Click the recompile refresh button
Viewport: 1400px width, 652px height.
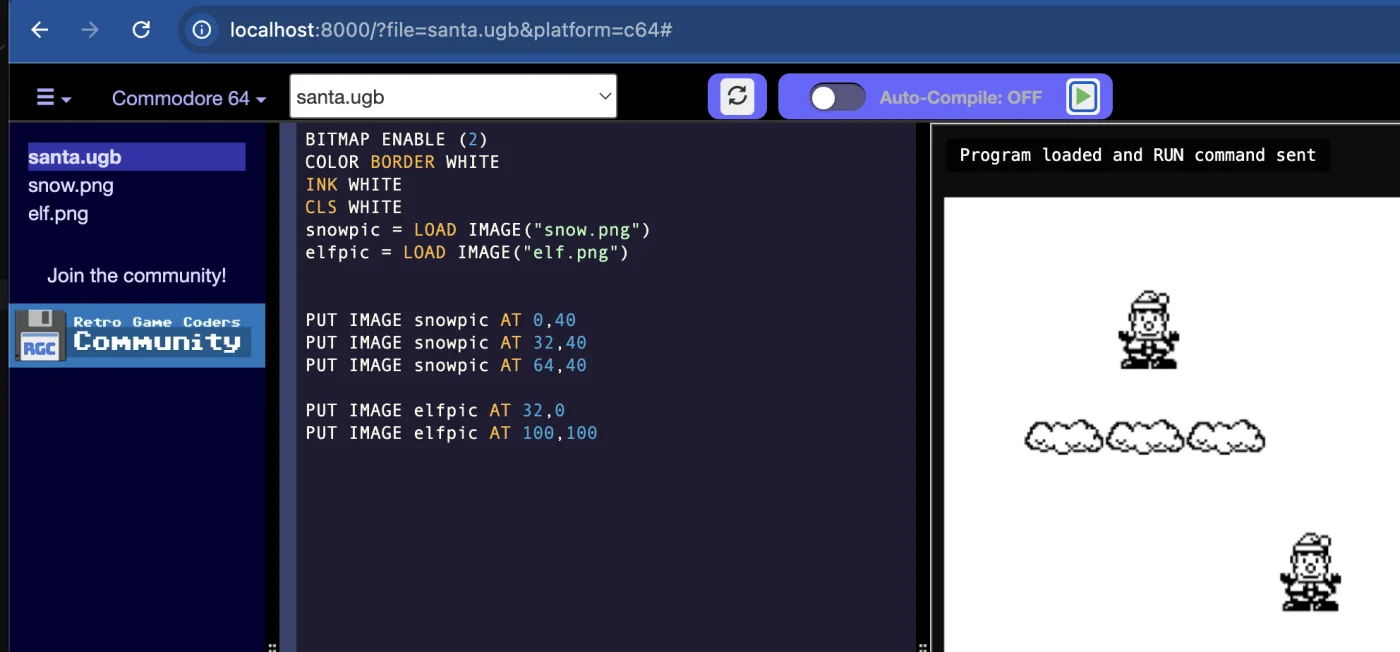pos(737,96)
